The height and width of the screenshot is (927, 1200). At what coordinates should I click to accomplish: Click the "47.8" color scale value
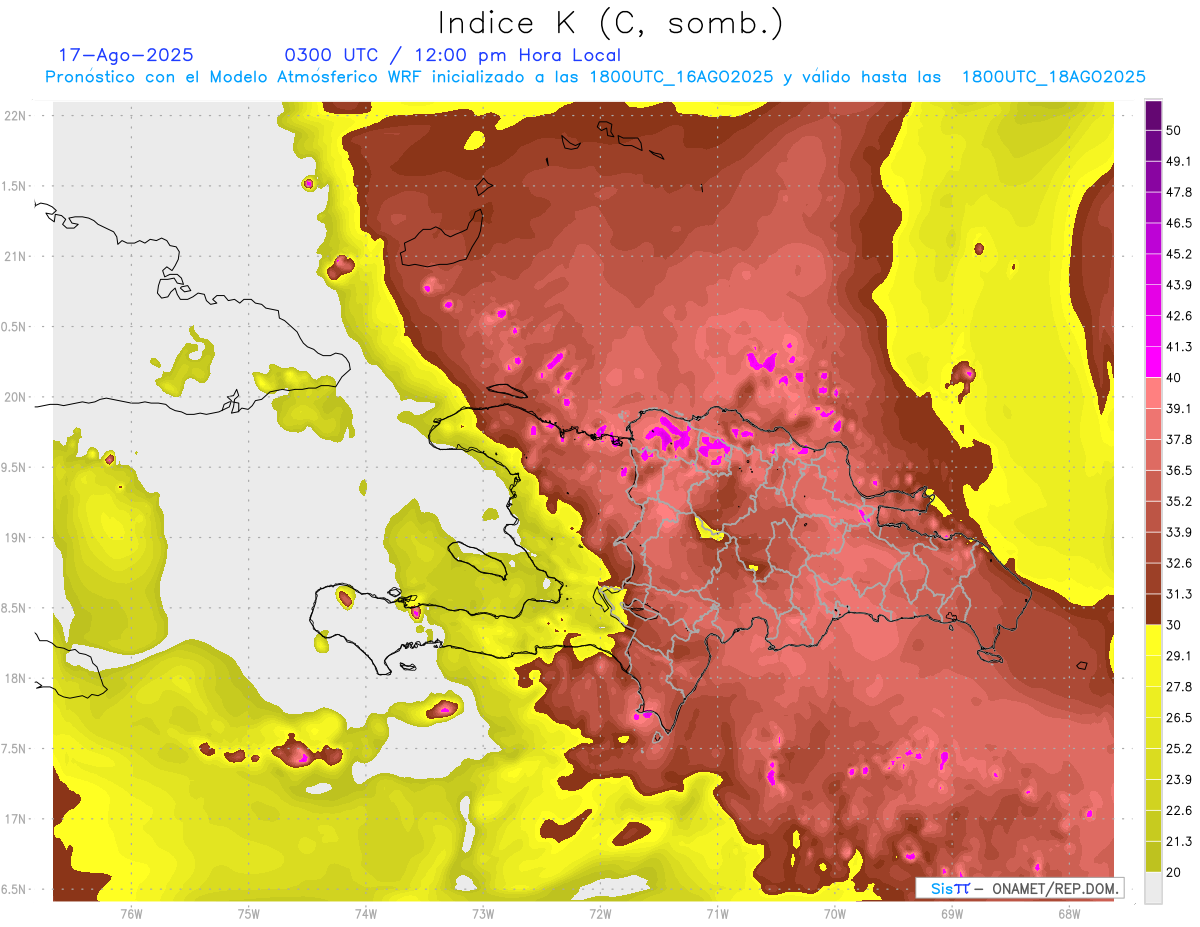(x=1179, y=192)
